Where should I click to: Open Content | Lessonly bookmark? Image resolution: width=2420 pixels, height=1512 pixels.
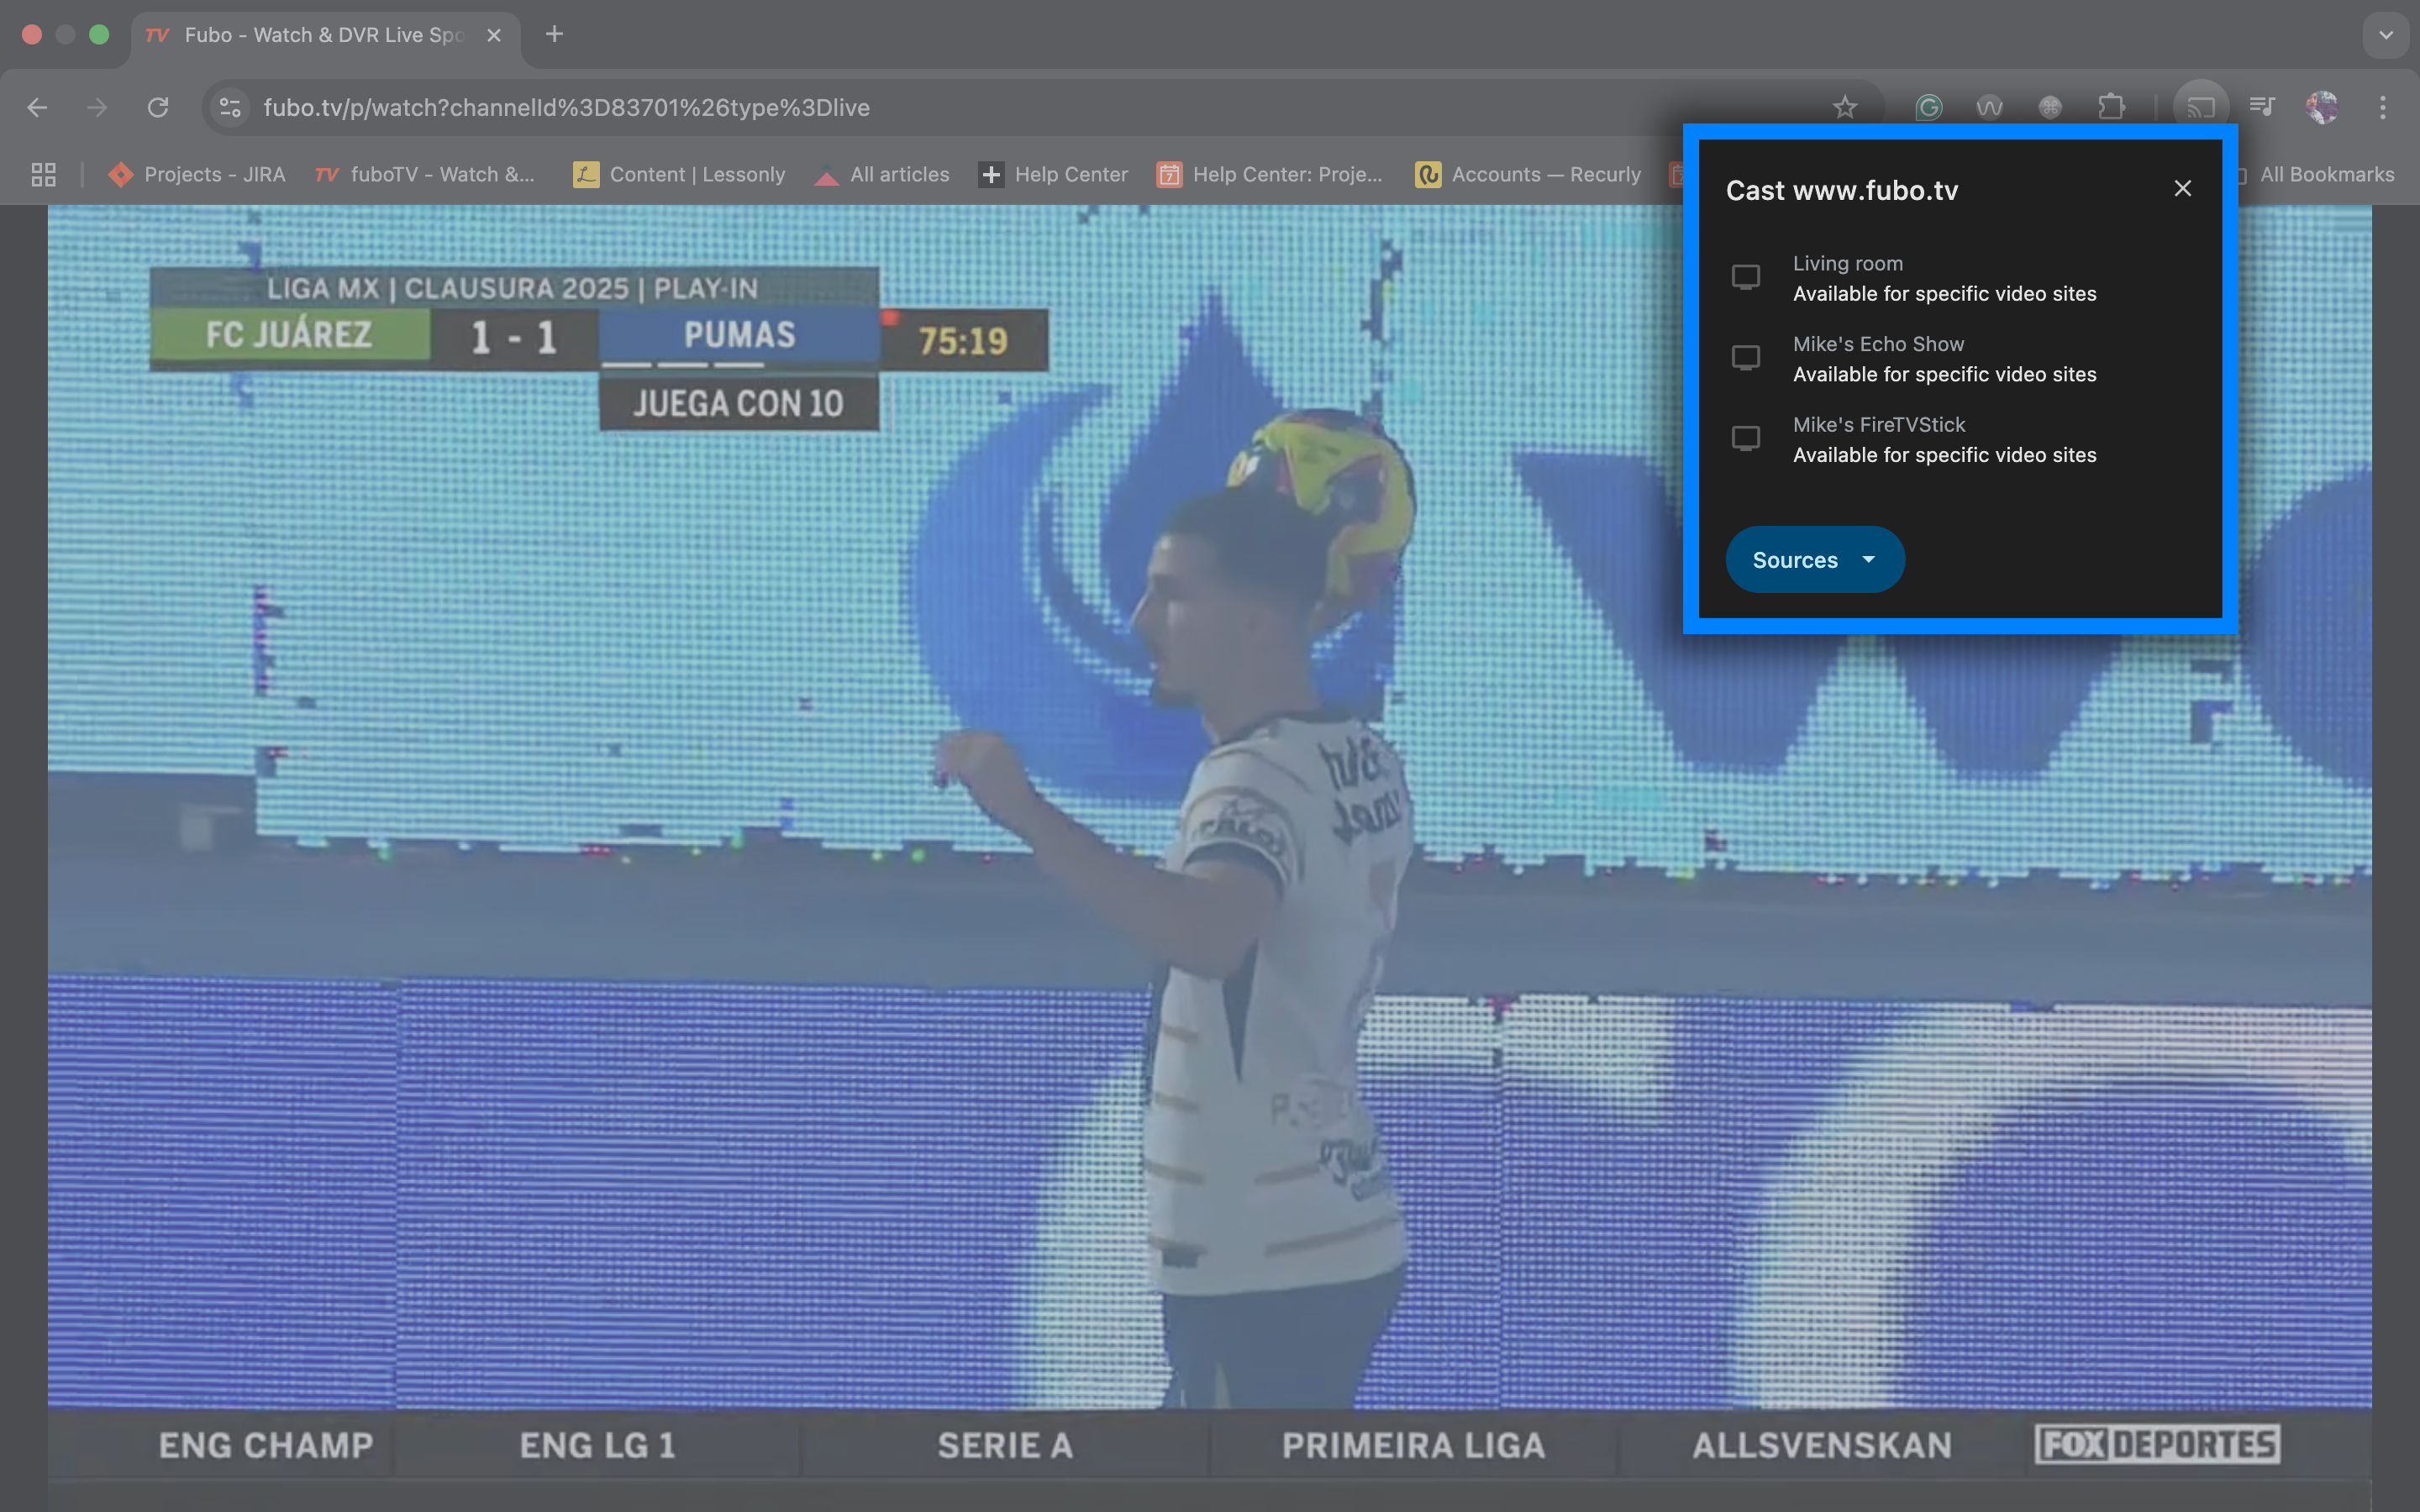680,174
